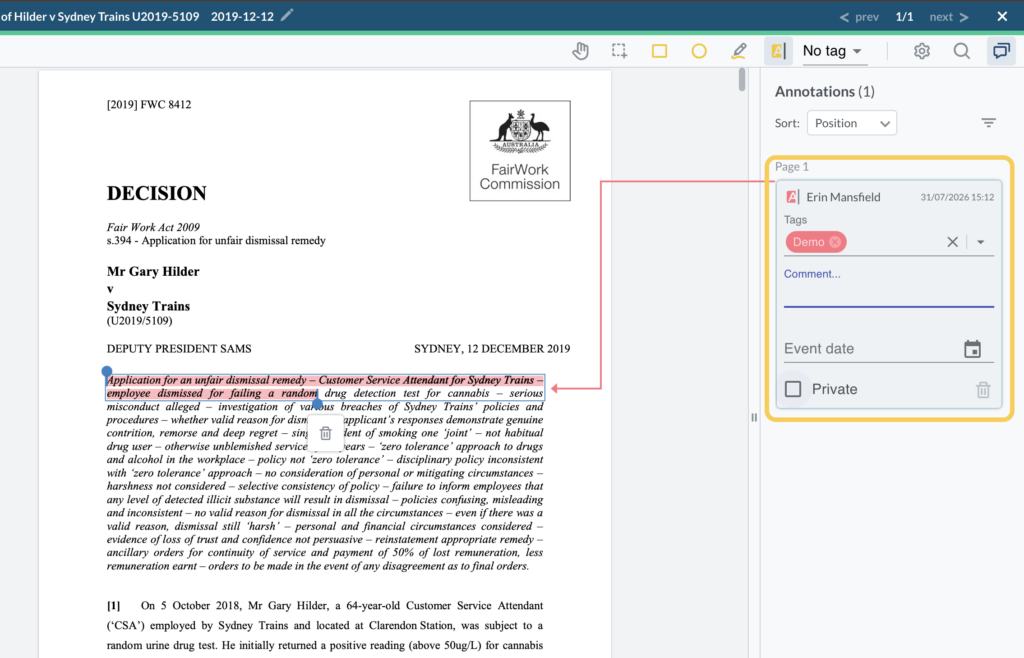Click the '[2019] FWC 8412' citation

149,104
